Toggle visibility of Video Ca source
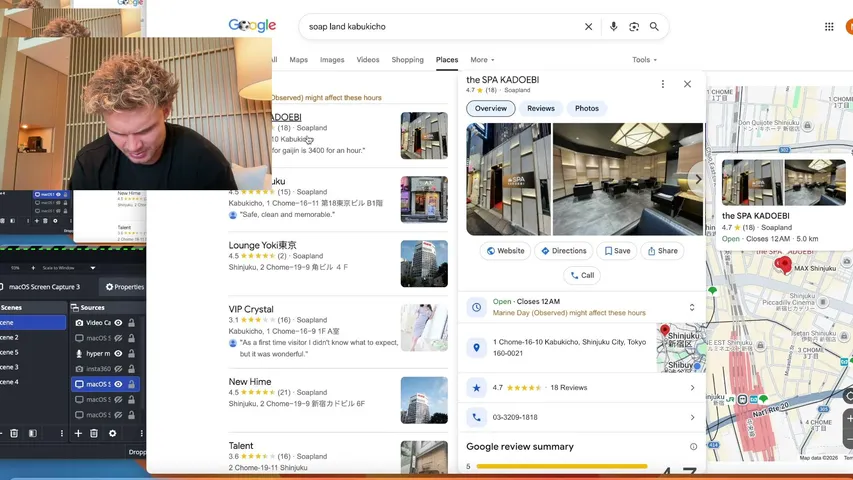 [118, 323]
